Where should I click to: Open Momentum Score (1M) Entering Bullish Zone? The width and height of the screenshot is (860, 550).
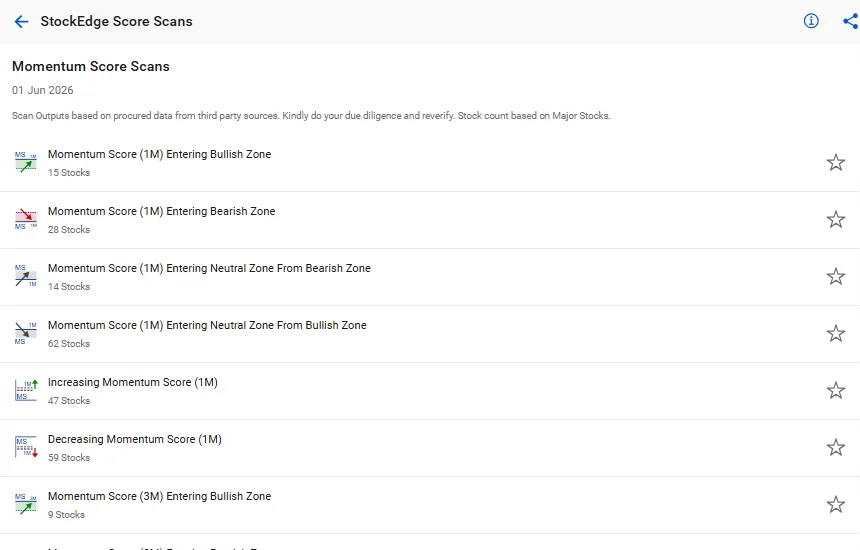click(430, 163)
